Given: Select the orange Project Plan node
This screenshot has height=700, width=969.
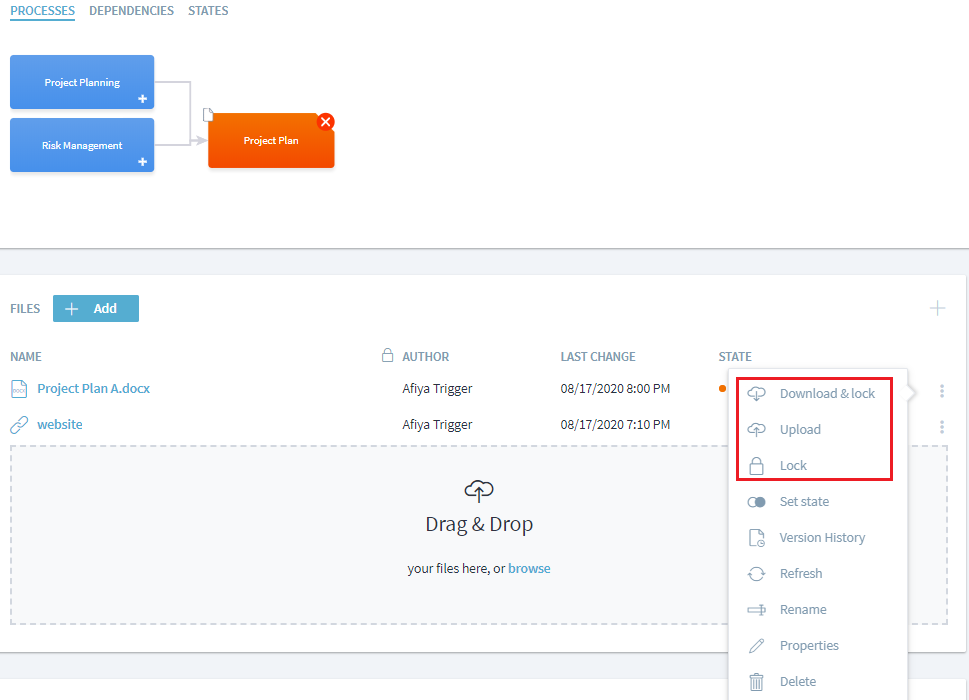Looking at the screenshot, I should pyautogui.click(x=271, y=141).
